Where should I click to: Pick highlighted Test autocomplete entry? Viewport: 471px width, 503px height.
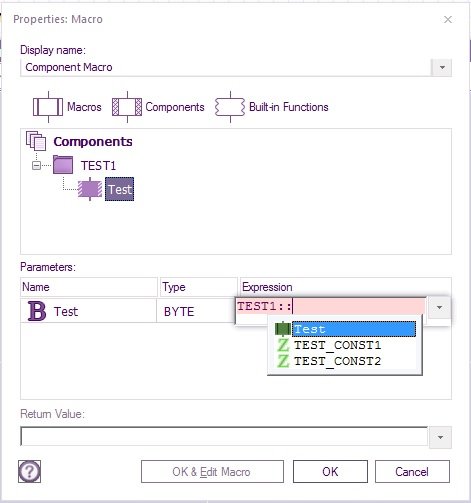pos(354,329)
